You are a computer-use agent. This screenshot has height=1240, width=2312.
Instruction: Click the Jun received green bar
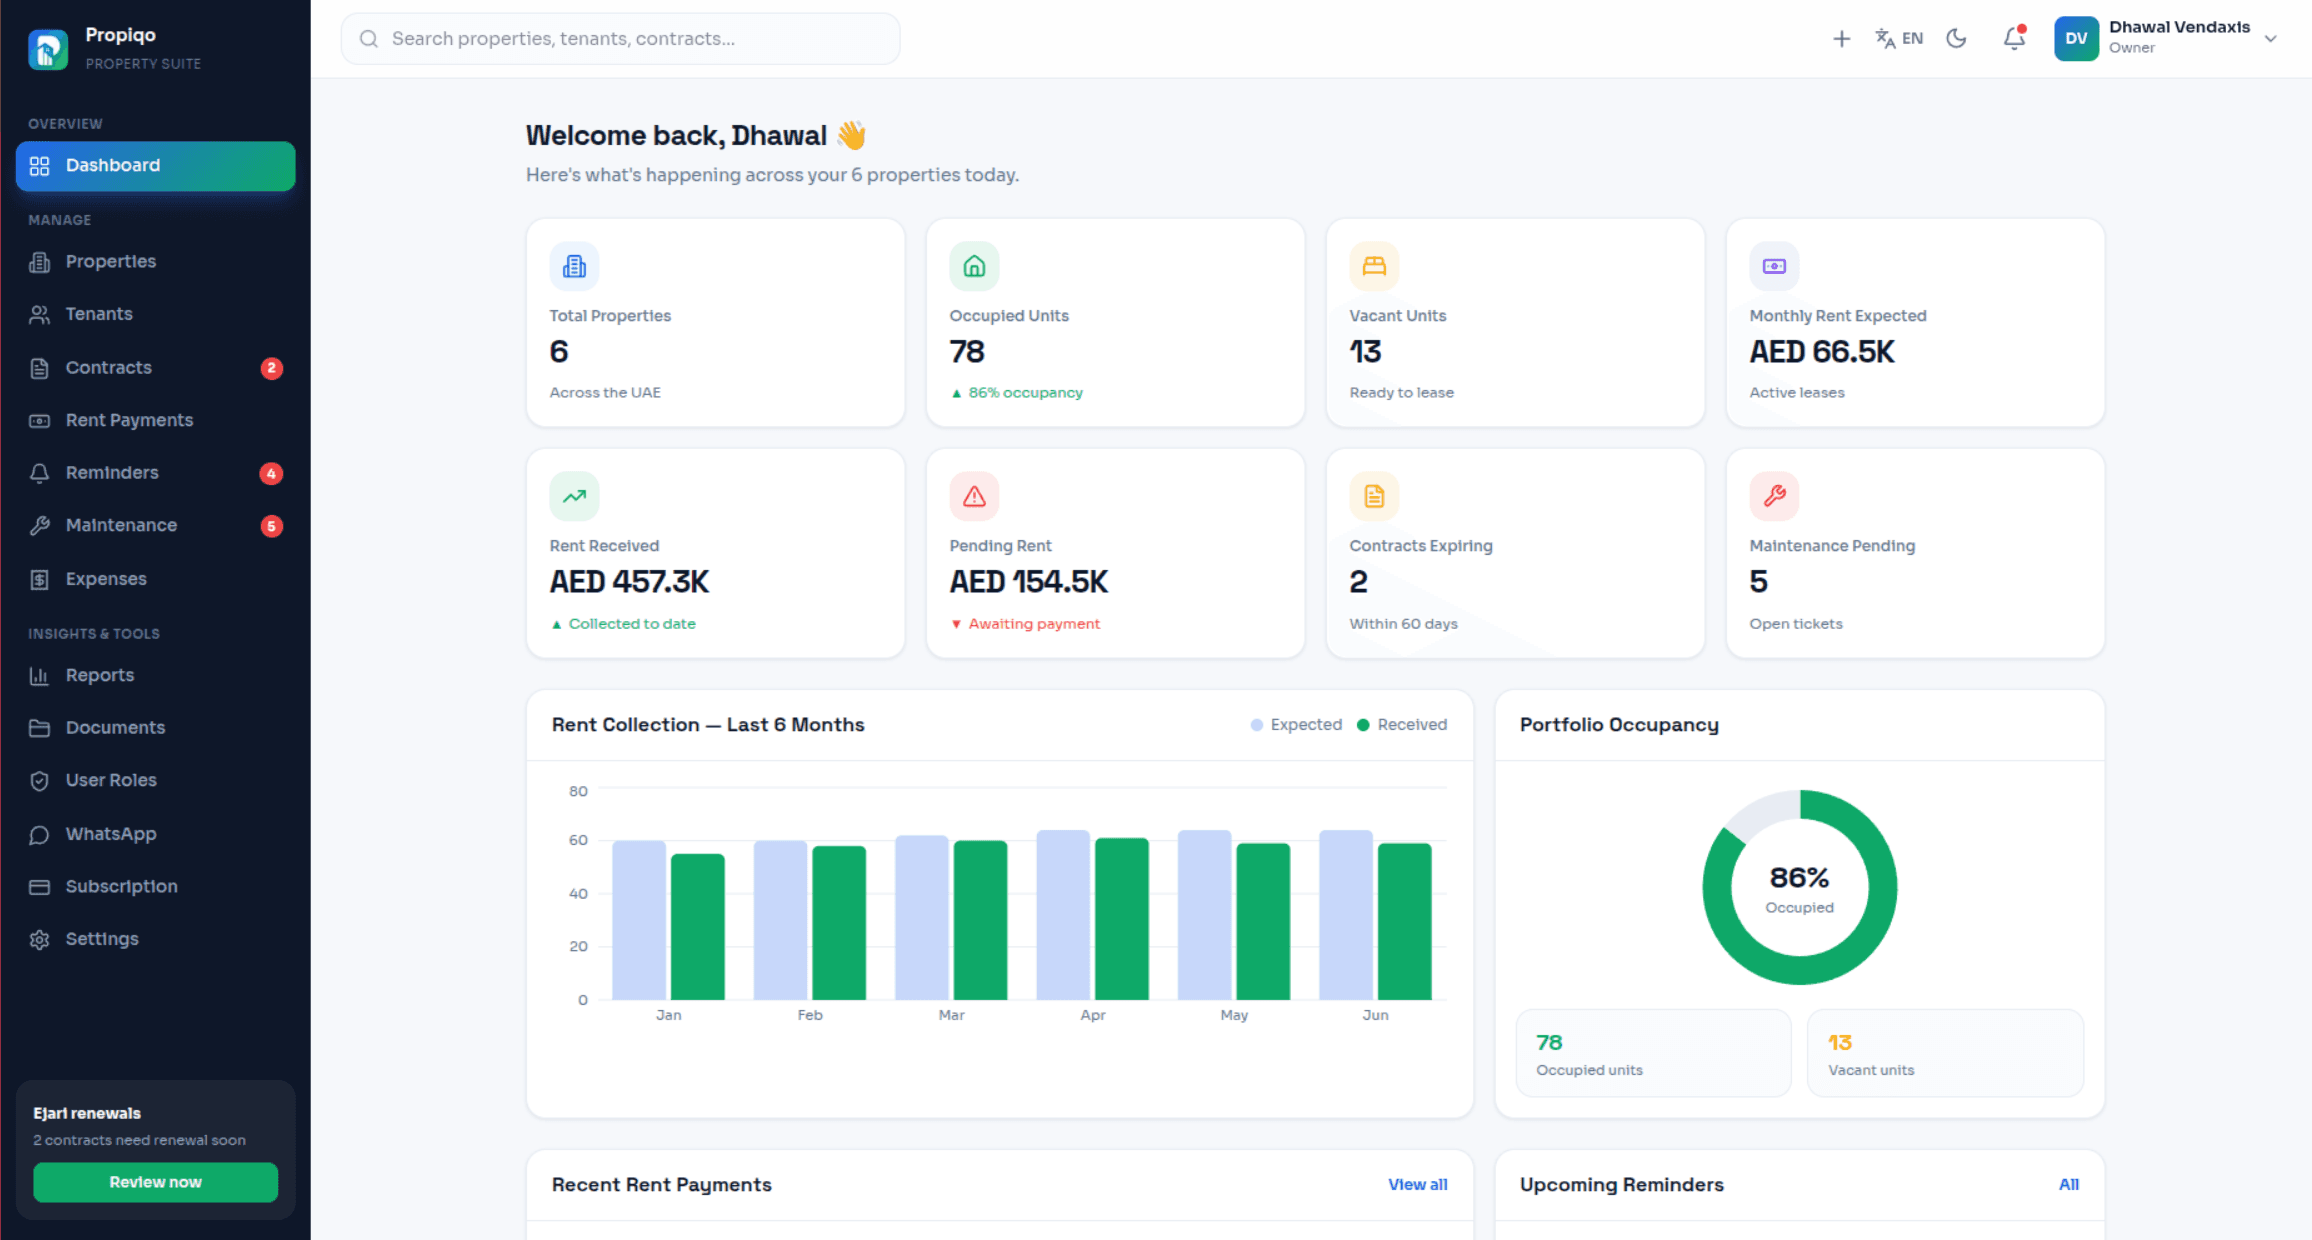point(1405,922)
